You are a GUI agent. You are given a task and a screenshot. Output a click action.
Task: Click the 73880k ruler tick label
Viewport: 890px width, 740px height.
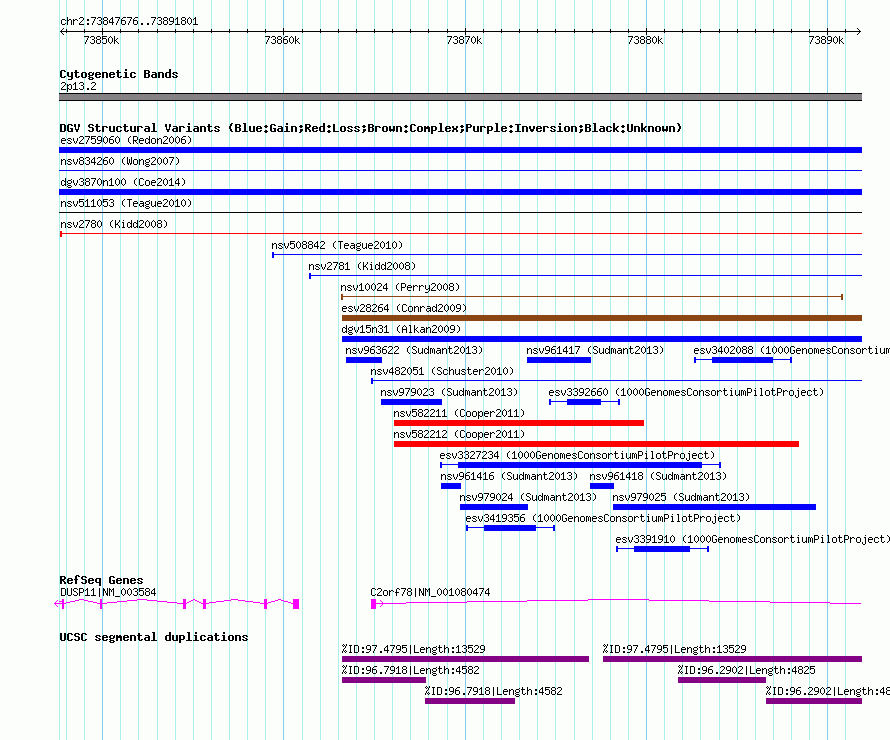645,40
